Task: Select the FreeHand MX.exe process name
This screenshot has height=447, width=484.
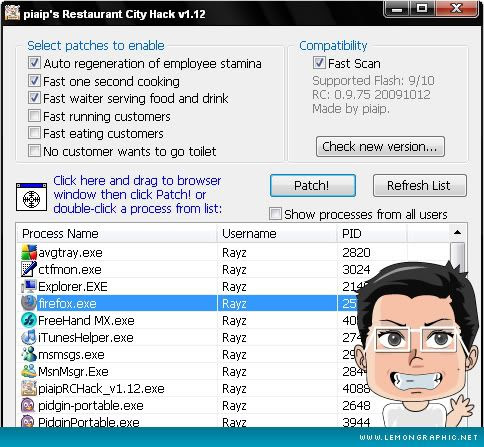Action: (x=86, y=321)
